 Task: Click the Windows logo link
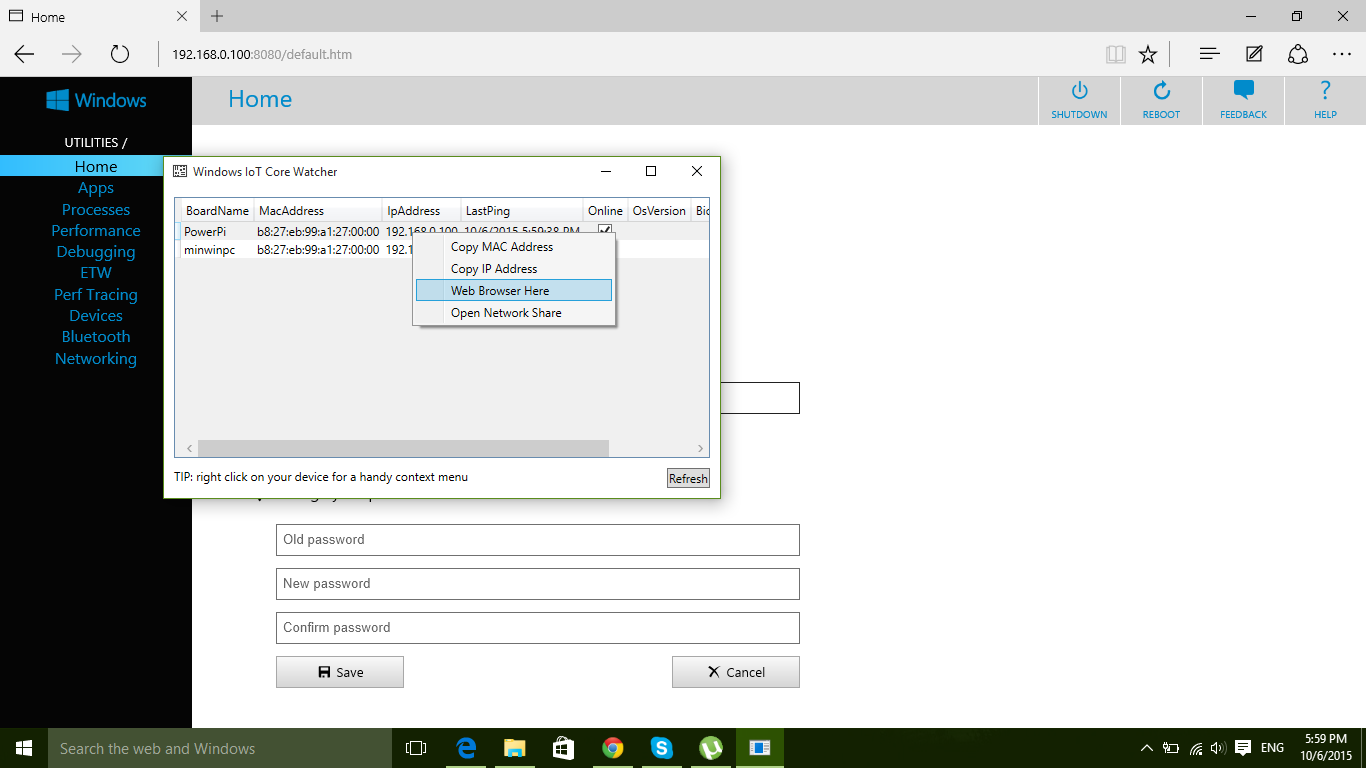[x=96, y=100]
